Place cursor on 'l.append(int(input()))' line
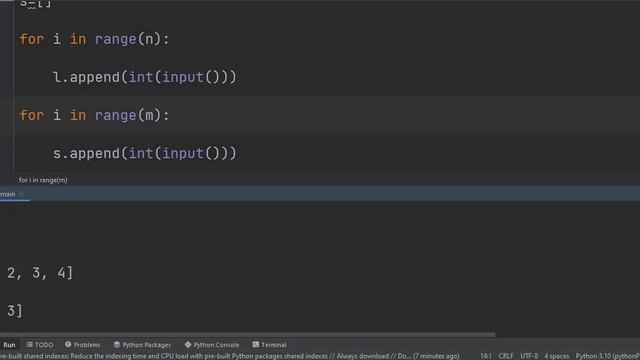 (144, 77)
